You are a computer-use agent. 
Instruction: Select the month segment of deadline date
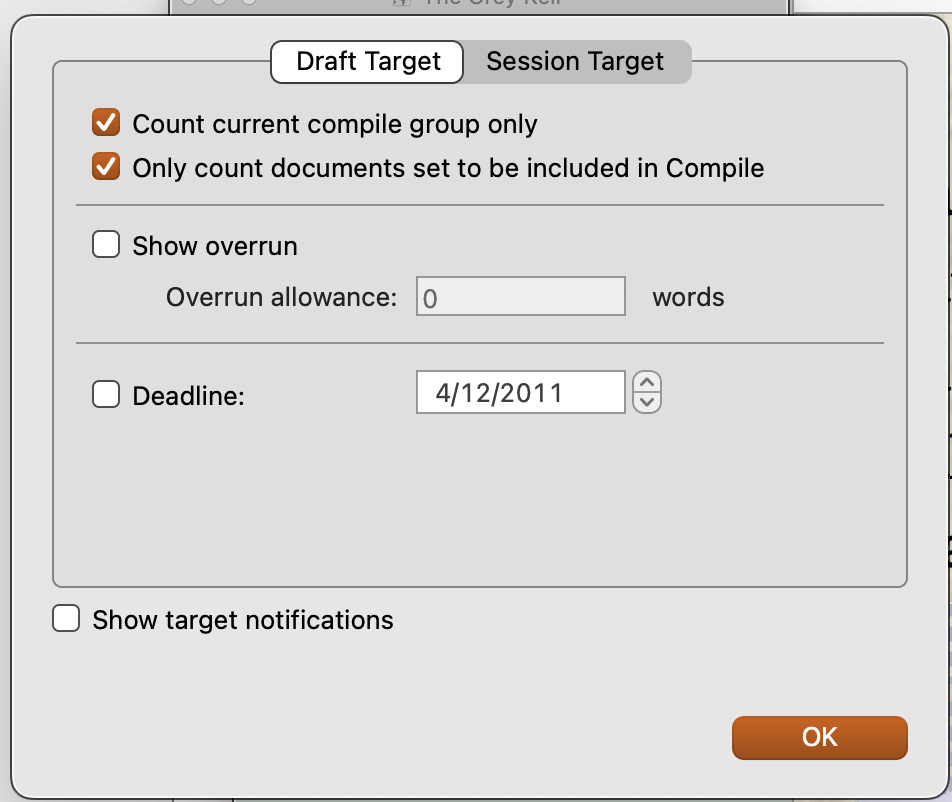[x=443, y=393]
